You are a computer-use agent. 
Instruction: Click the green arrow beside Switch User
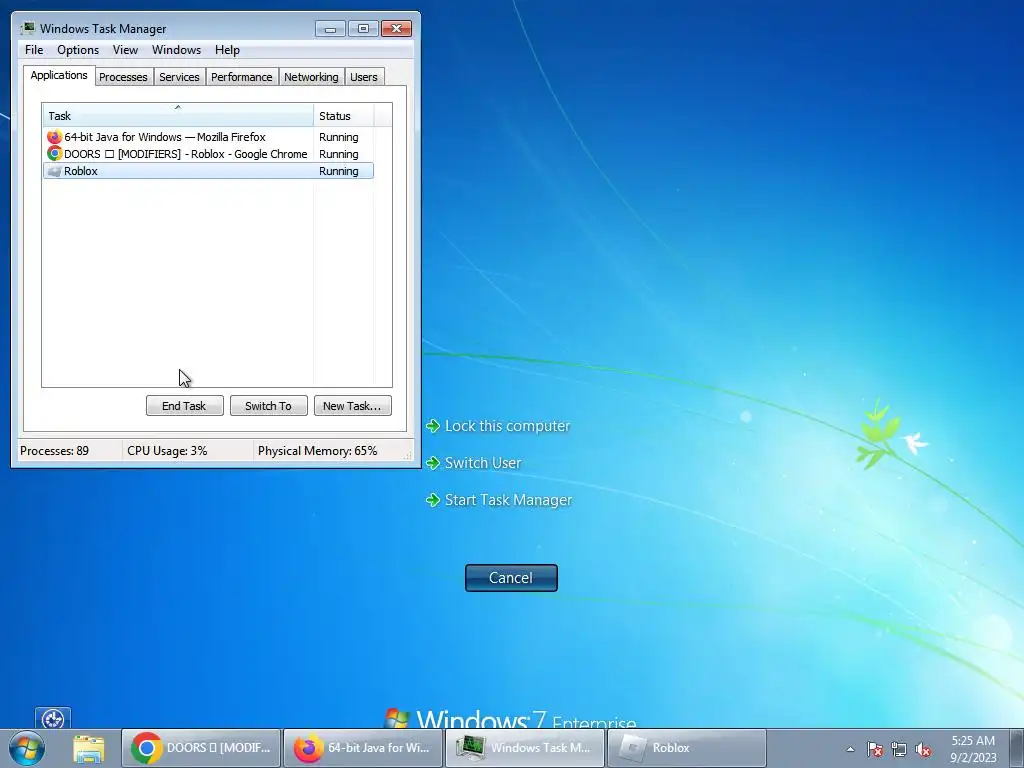(x=433, y=463)
